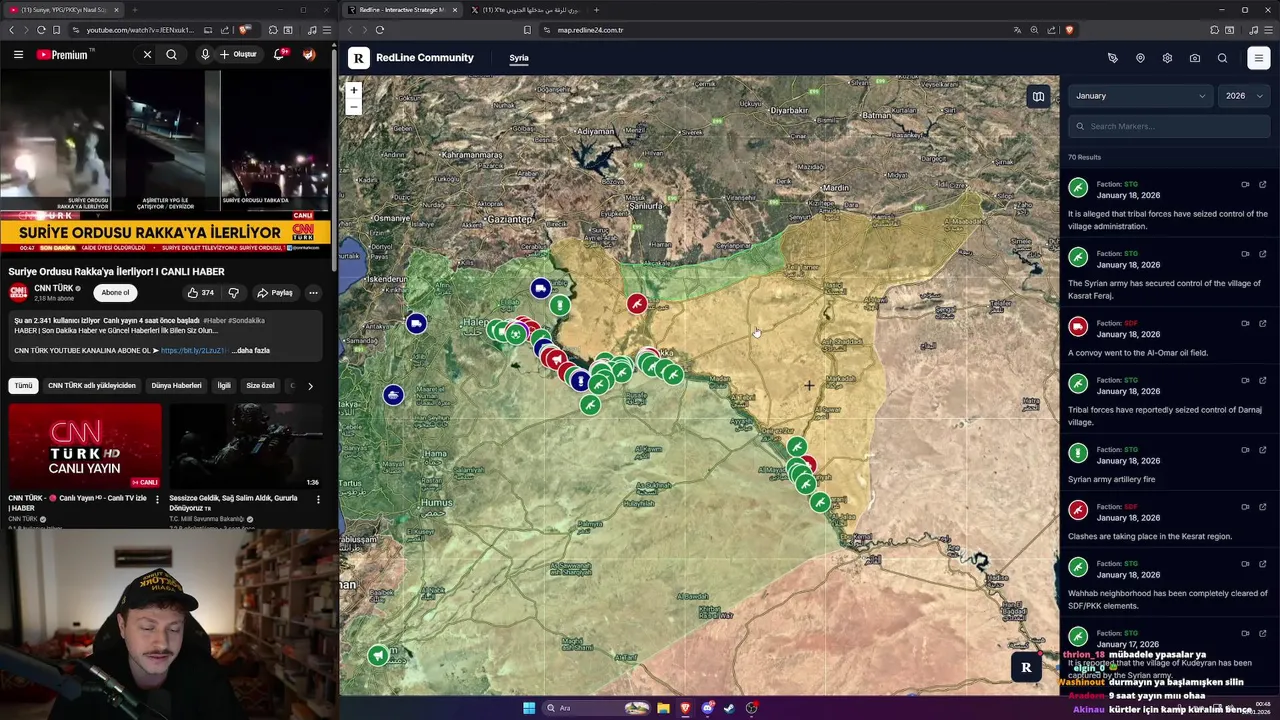Open the YouTube guide hamburger menu
The width and height of the screenshot is (1280, 720).
point(18,54)
